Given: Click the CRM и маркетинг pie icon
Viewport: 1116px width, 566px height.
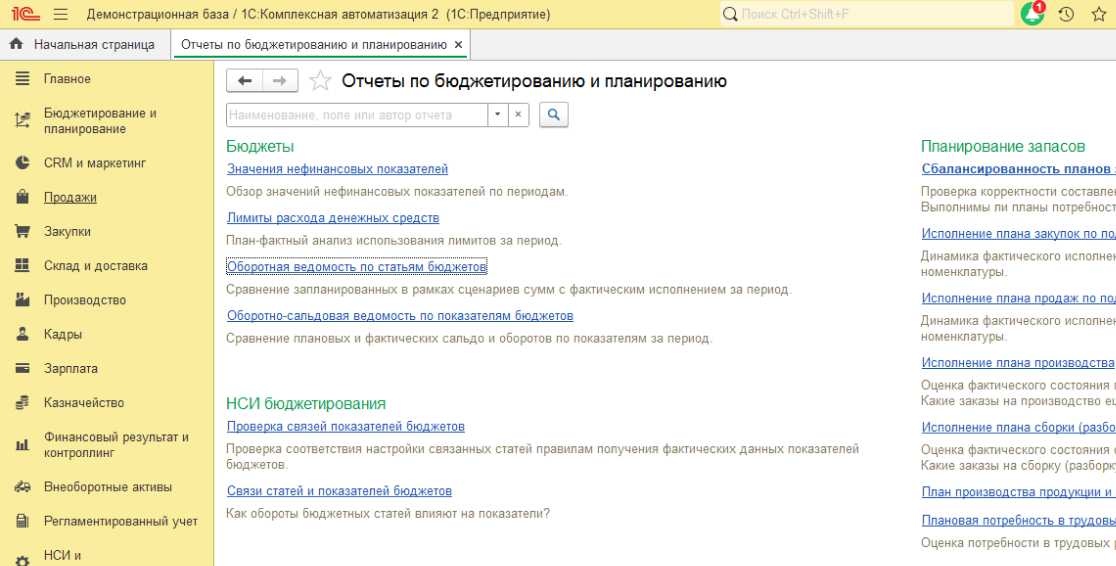Looking at the screenshot, I should 23,163.
